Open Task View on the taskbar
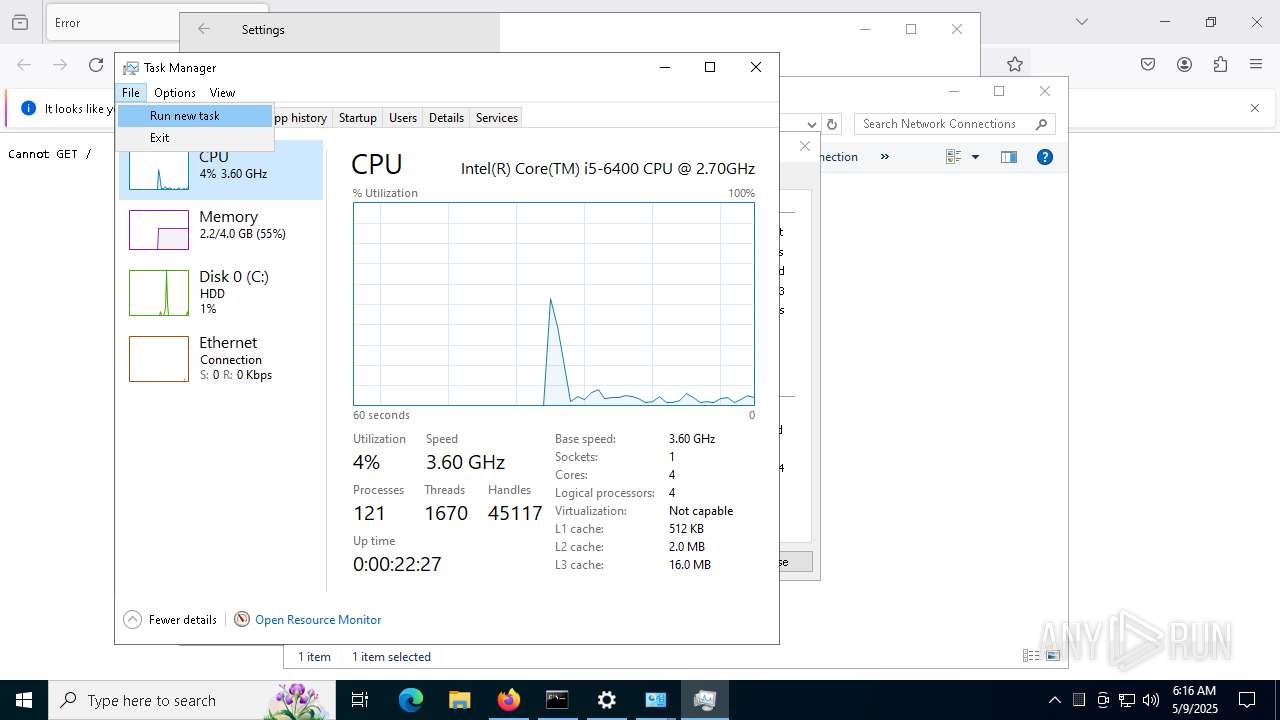The width and height of the screenshot is (1280, 720). (360, 700)
